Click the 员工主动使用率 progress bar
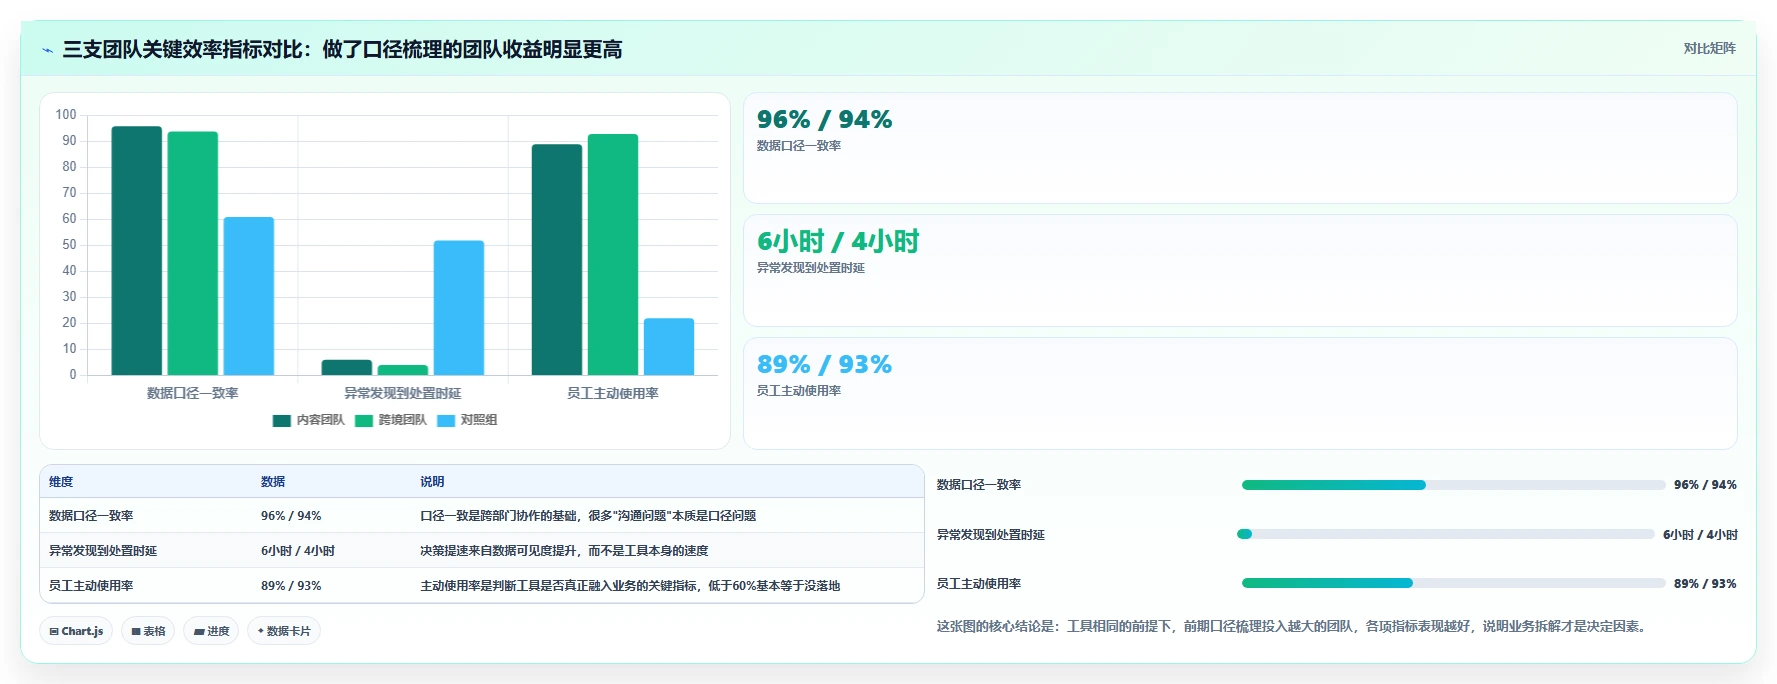Image resolution: width=1777 pixels, height=684 pixels. (x=1453, y=583)
